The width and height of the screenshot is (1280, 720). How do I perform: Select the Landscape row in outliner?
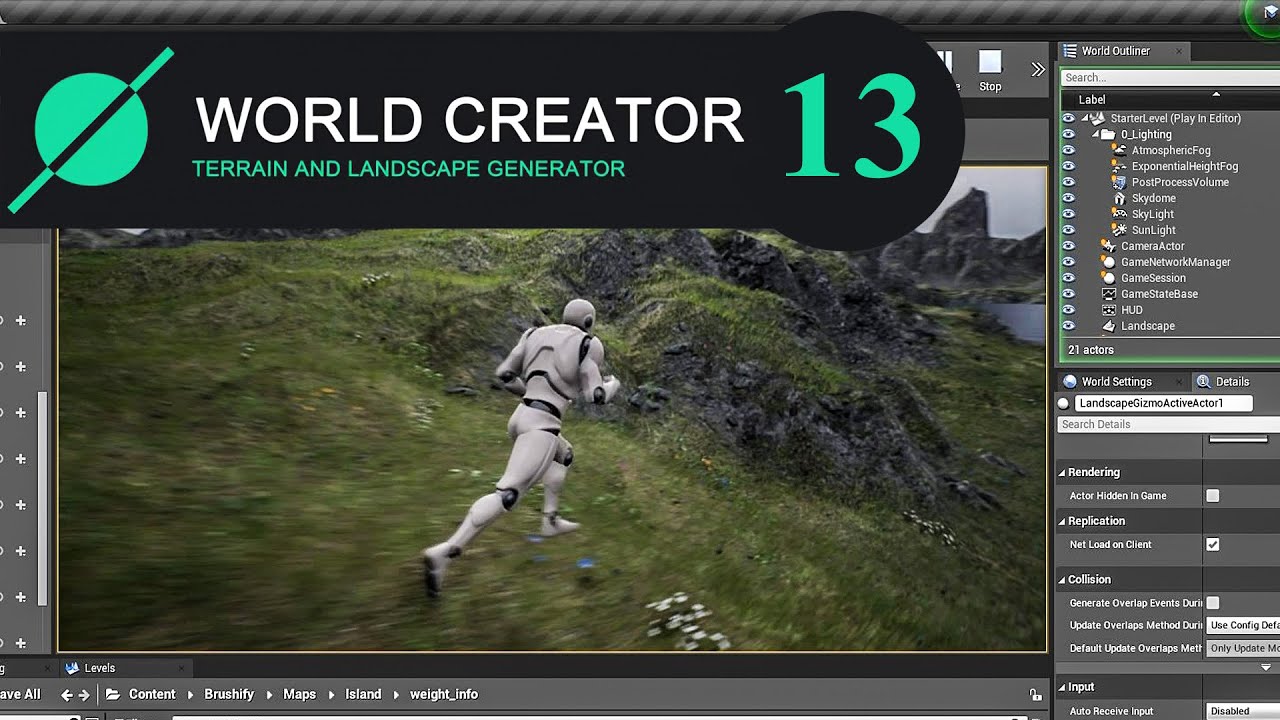pos(1170,326)
